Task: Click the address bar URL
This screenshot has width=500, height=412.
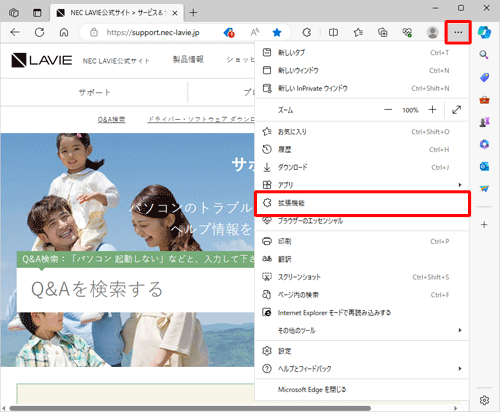Action: point(153,32)
